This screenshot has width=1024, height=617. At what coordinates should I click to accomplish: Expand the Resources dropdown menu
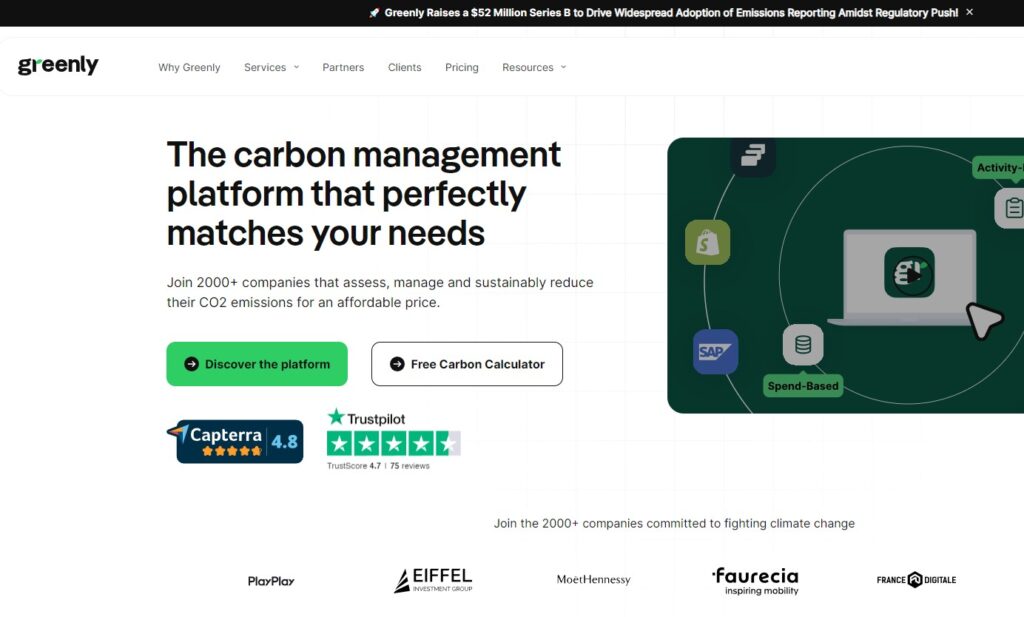click(534, 67)
